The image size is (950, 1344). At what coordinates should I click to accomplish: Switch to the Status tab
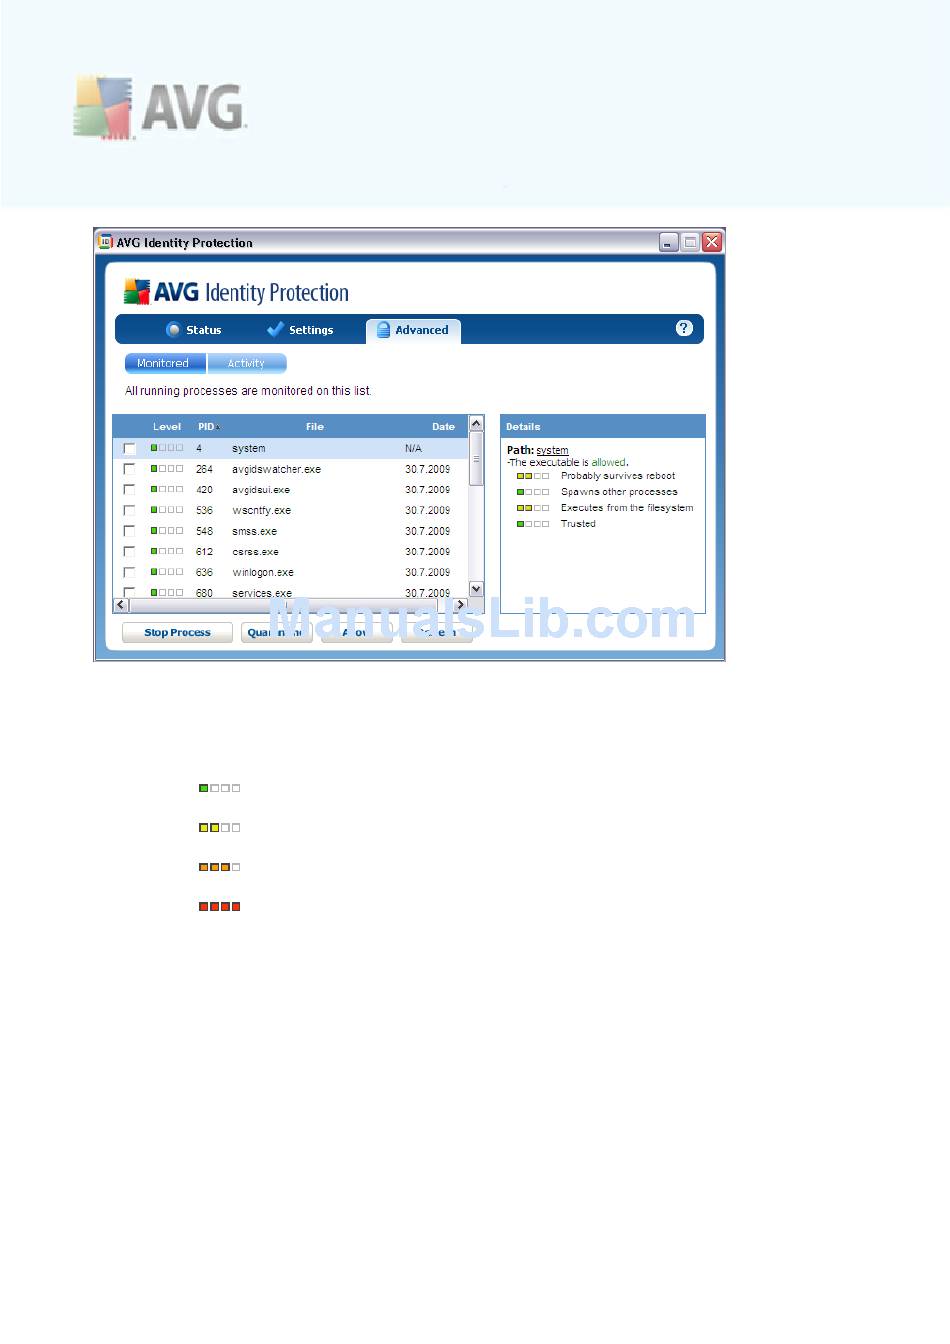coord(194,330)
